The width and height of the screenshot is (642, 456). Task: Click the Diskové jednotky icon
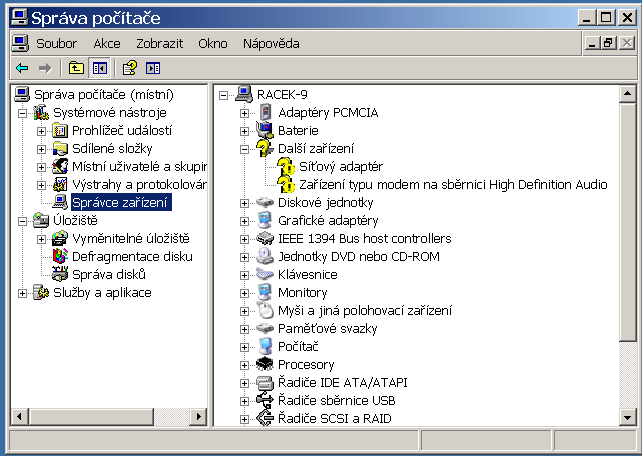(265, 203)
